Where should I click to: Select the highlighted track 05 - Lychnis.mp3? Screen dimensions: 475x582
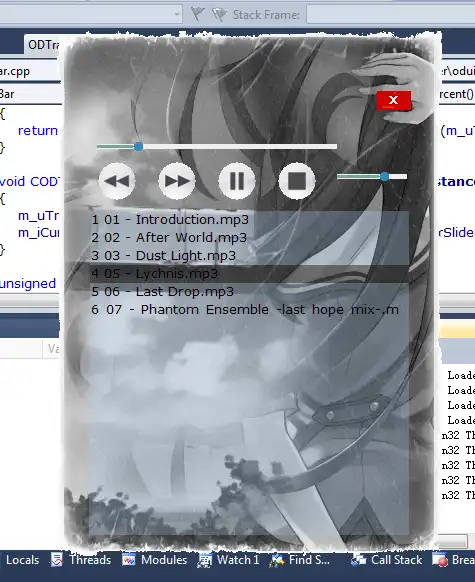tap(249, 274)
